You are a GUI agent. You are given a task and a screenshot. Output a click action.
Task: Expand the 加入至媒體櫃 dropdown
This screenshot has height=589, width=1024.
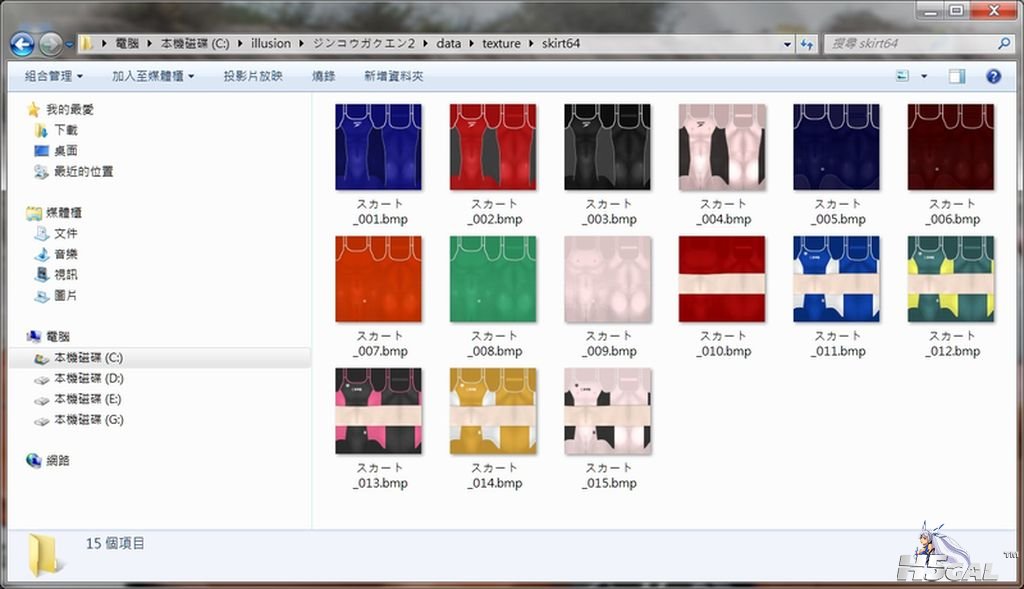[x=152, y=76]
